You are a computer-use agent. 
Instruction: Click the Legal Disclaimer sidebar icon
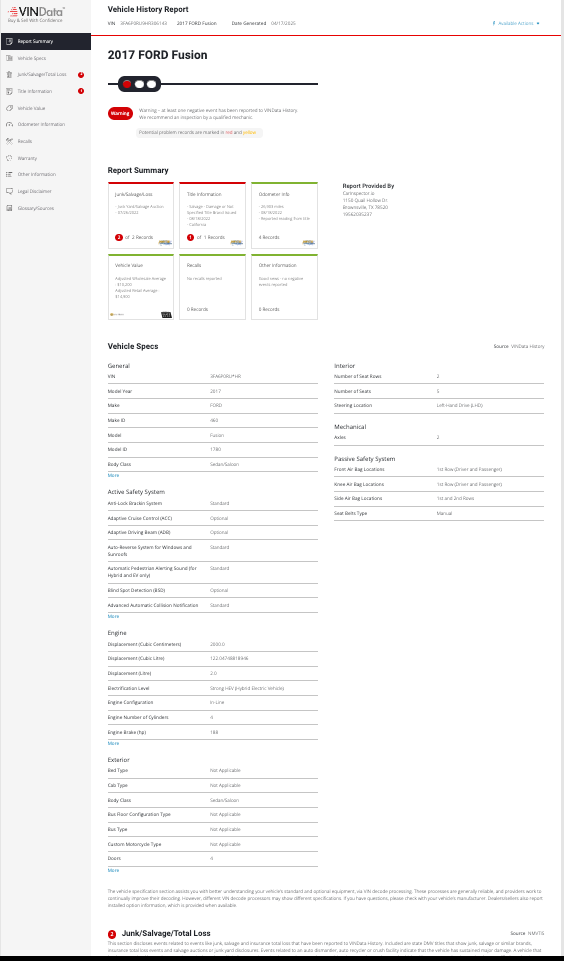pyautogui.click(x=9, y=191)
